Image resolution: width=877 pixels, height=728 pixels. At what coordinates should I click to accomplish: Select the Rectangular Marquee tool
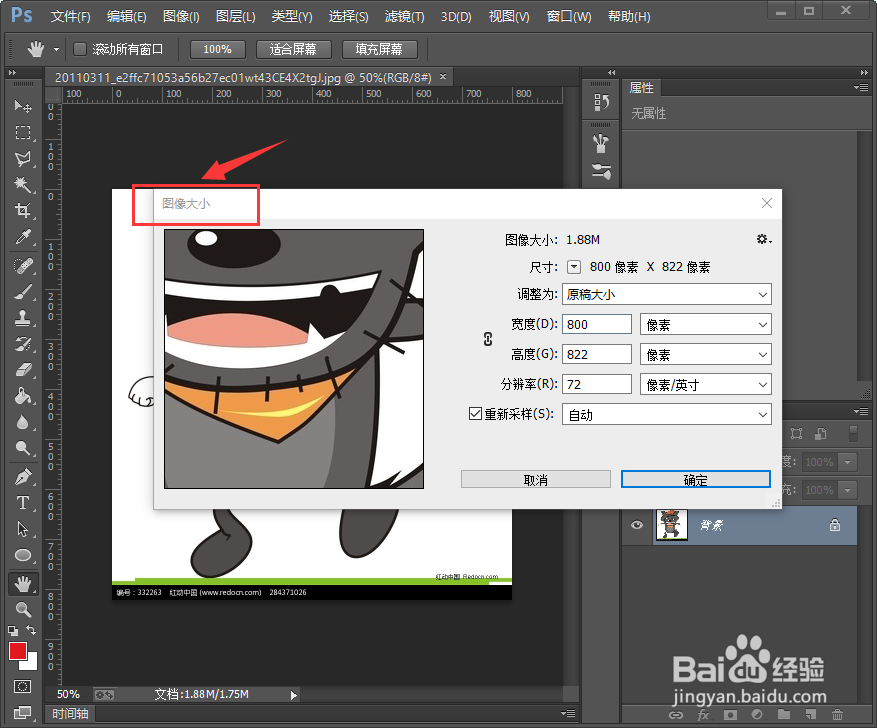[23, 133]
